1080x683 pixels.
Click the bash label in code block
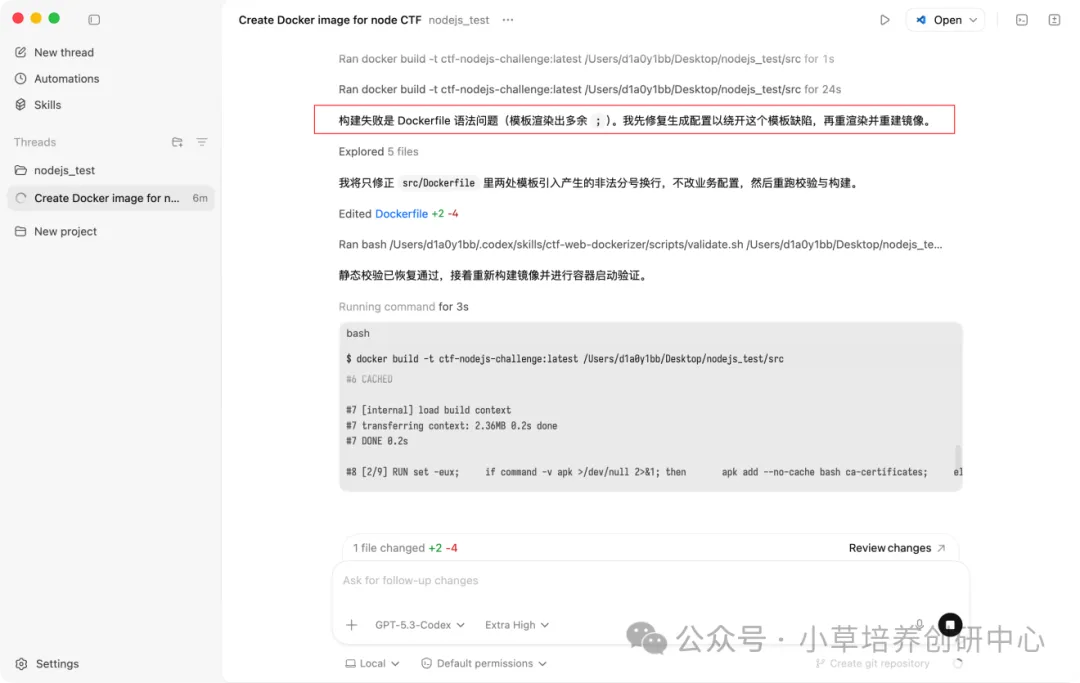[x=357, y=333]
